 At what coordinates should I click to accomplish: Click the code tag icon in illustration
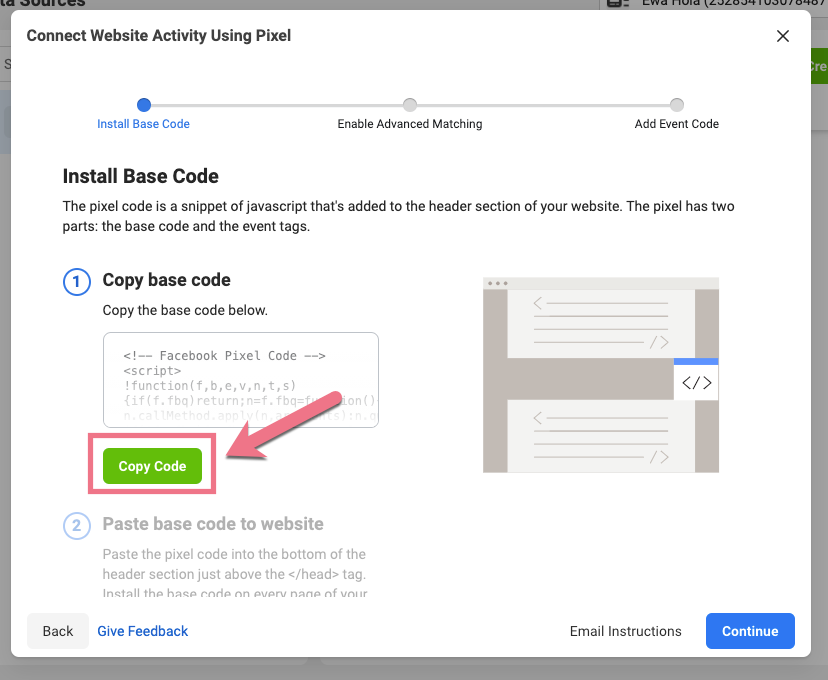click(x=695, y=382)
